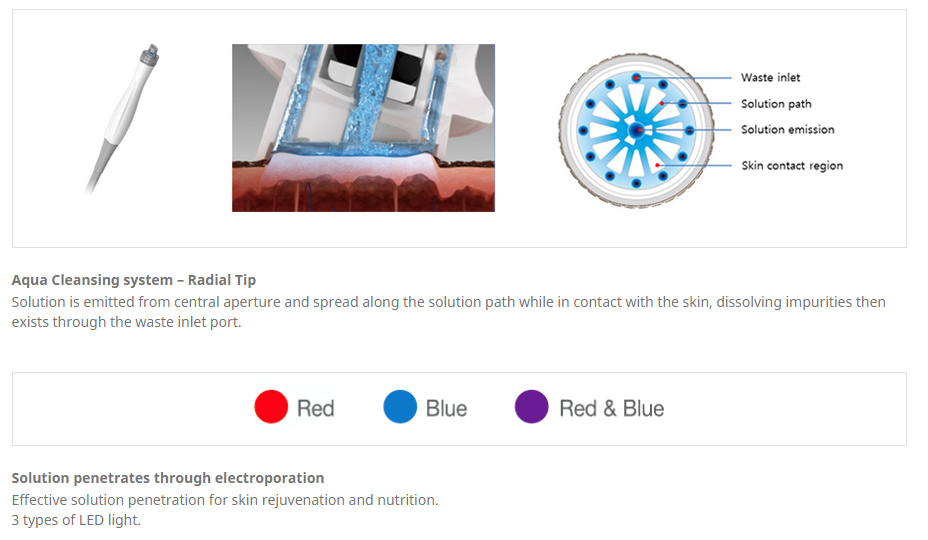Click the top waste inlet dot on diagram
This screenshot has height=540, width=928.
636,78
